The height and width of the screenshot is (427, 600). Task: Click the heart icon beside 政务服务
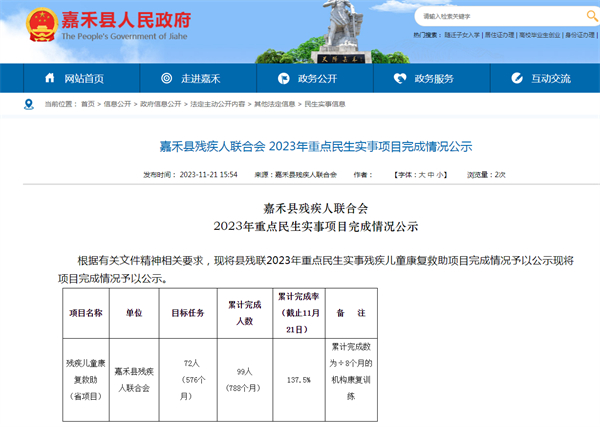coord(400,78)
